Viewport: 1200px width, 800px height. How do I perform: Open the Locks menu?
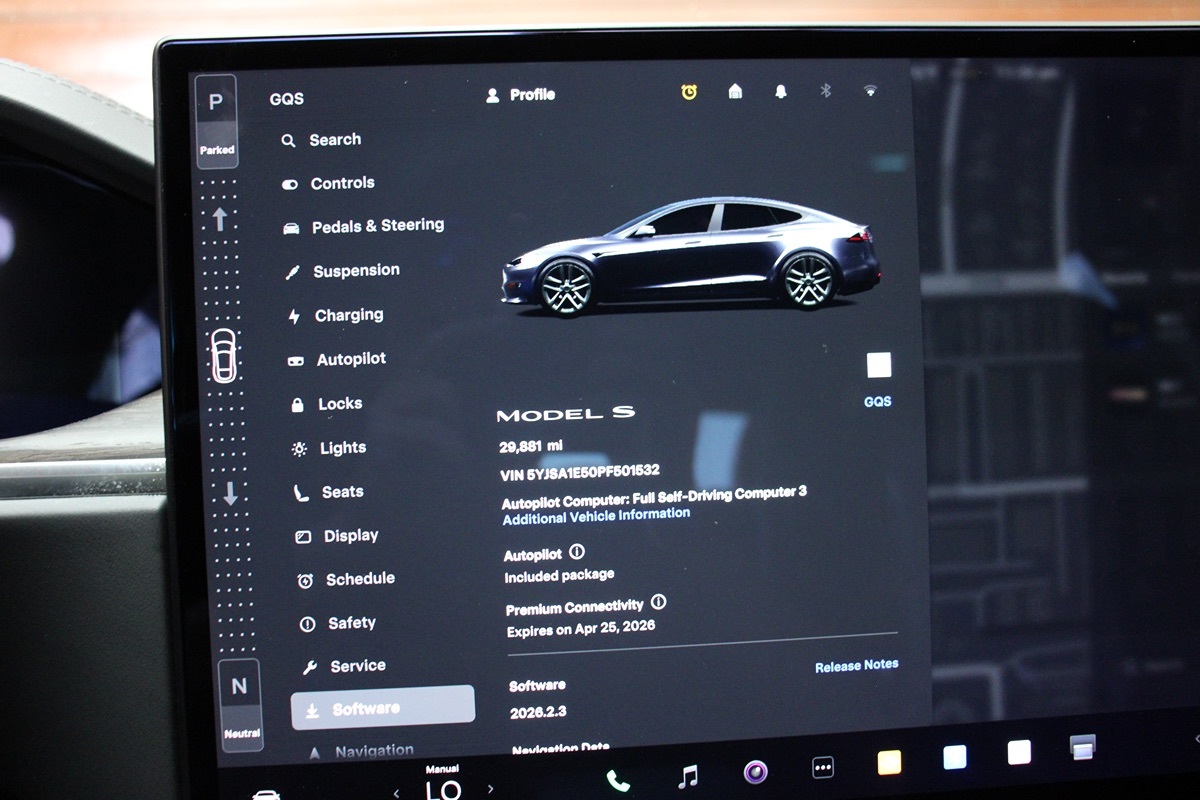[x=326, y=404]
